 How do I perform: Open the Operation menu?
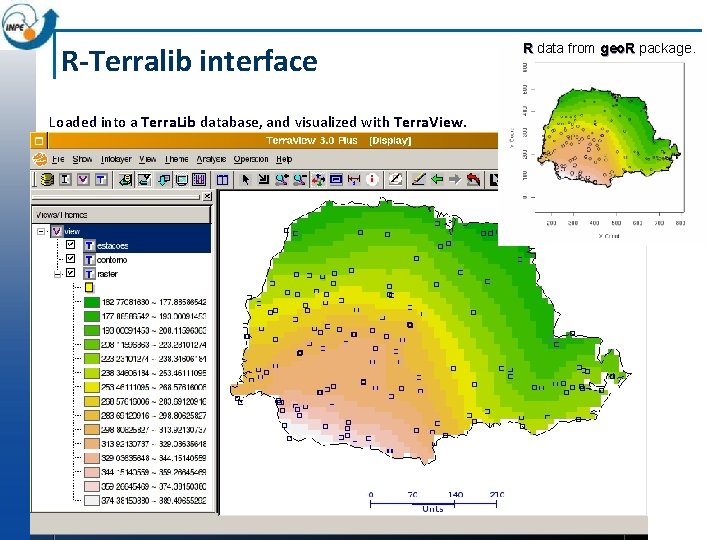(x=251, y=159)
